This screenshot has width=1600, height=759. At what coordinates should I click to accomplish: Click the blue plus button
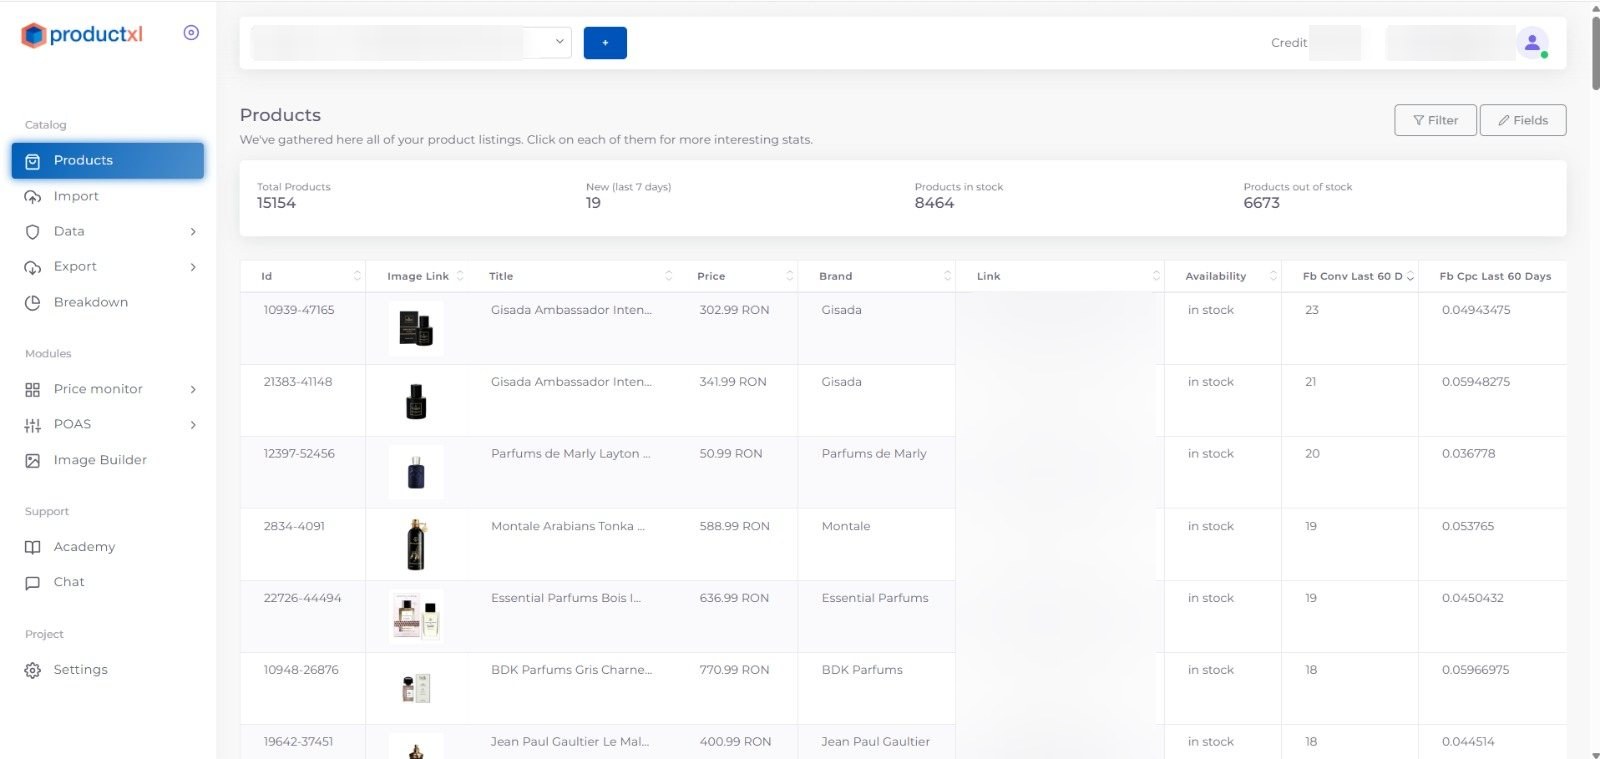605,43
